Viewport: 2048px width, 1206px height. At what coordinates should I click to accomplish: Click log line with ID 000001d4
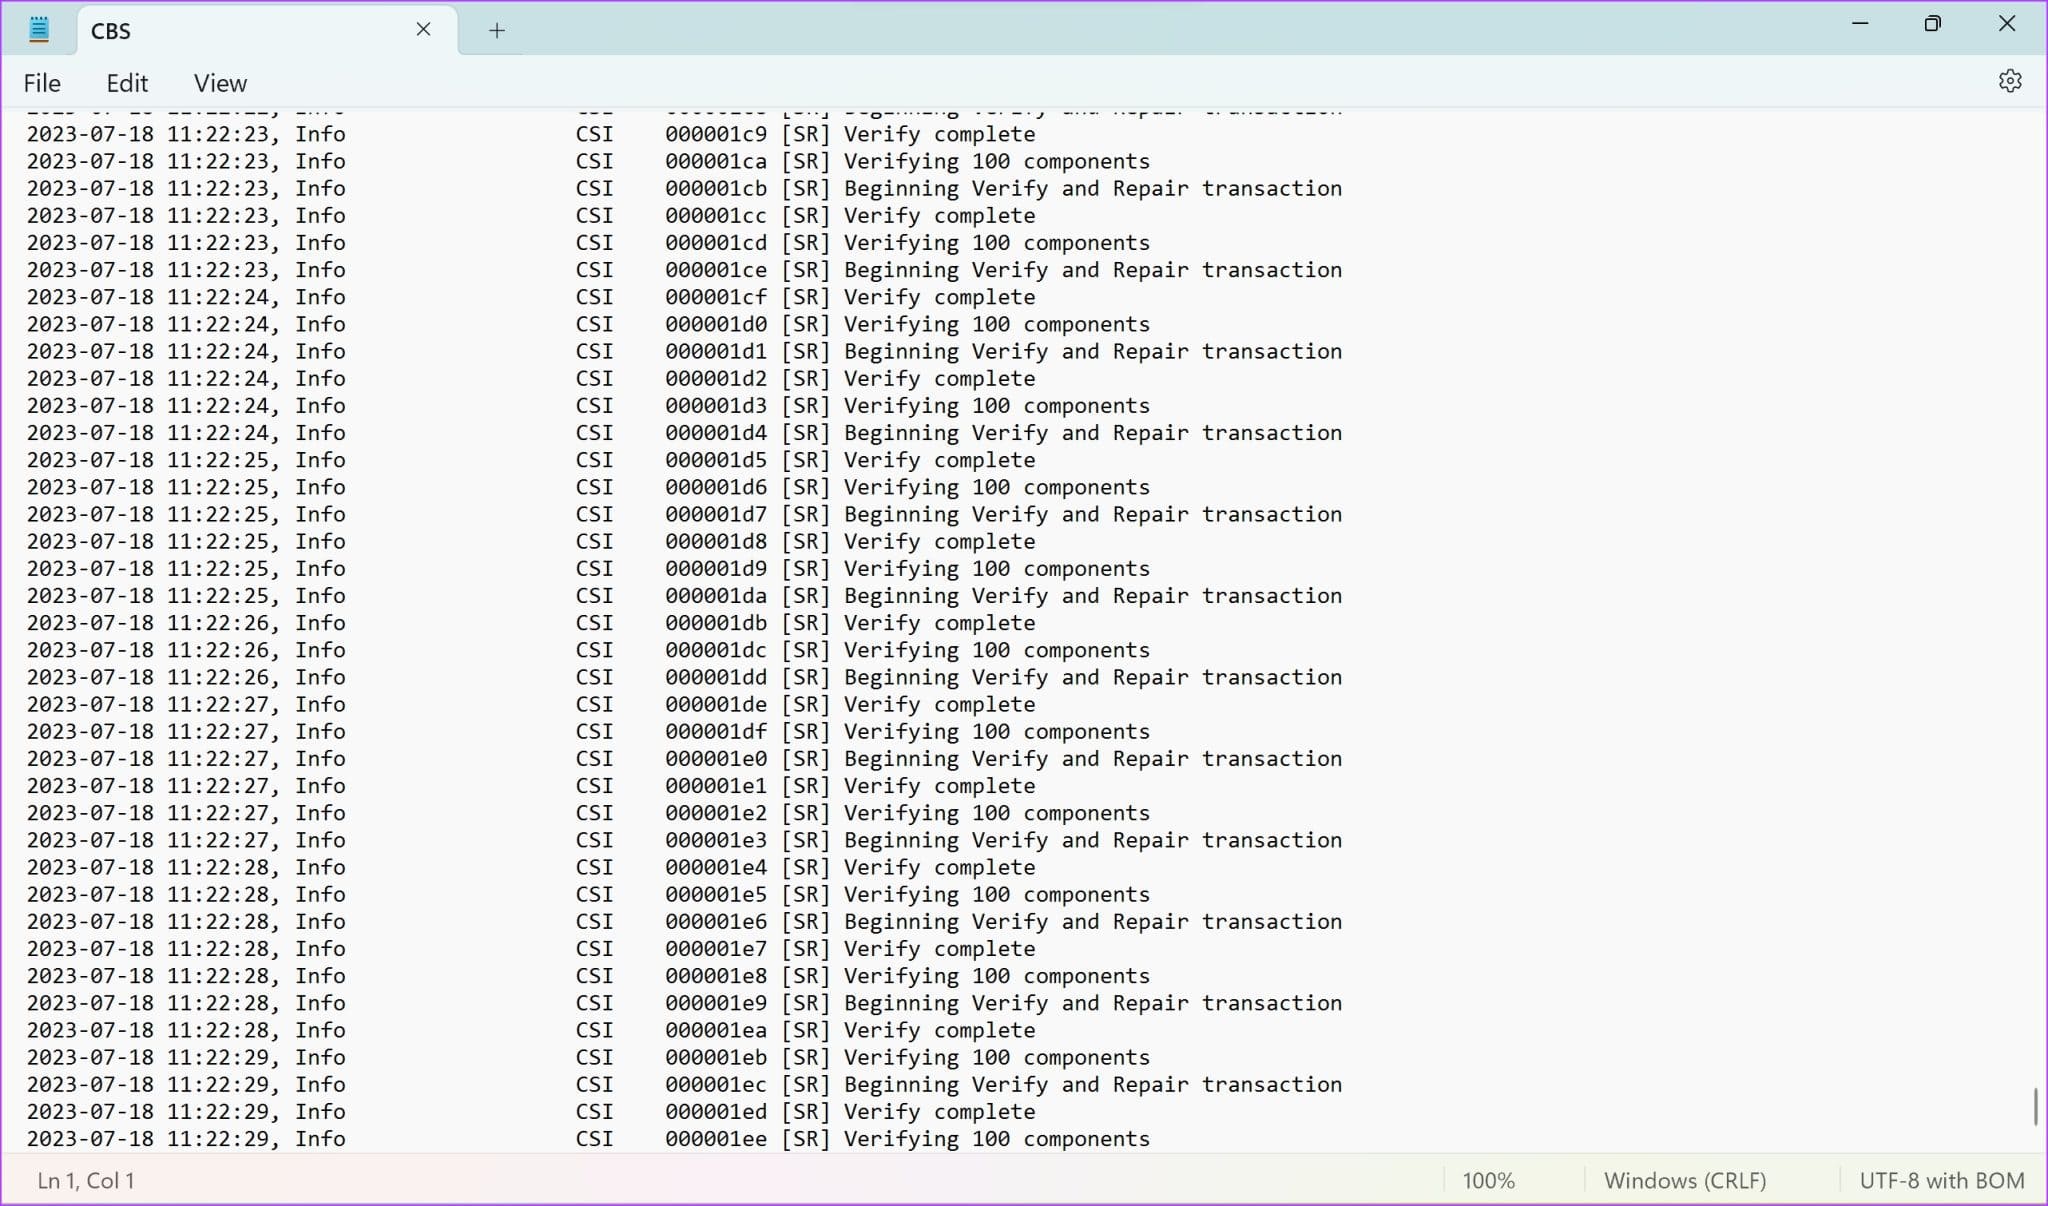point(684,433)
